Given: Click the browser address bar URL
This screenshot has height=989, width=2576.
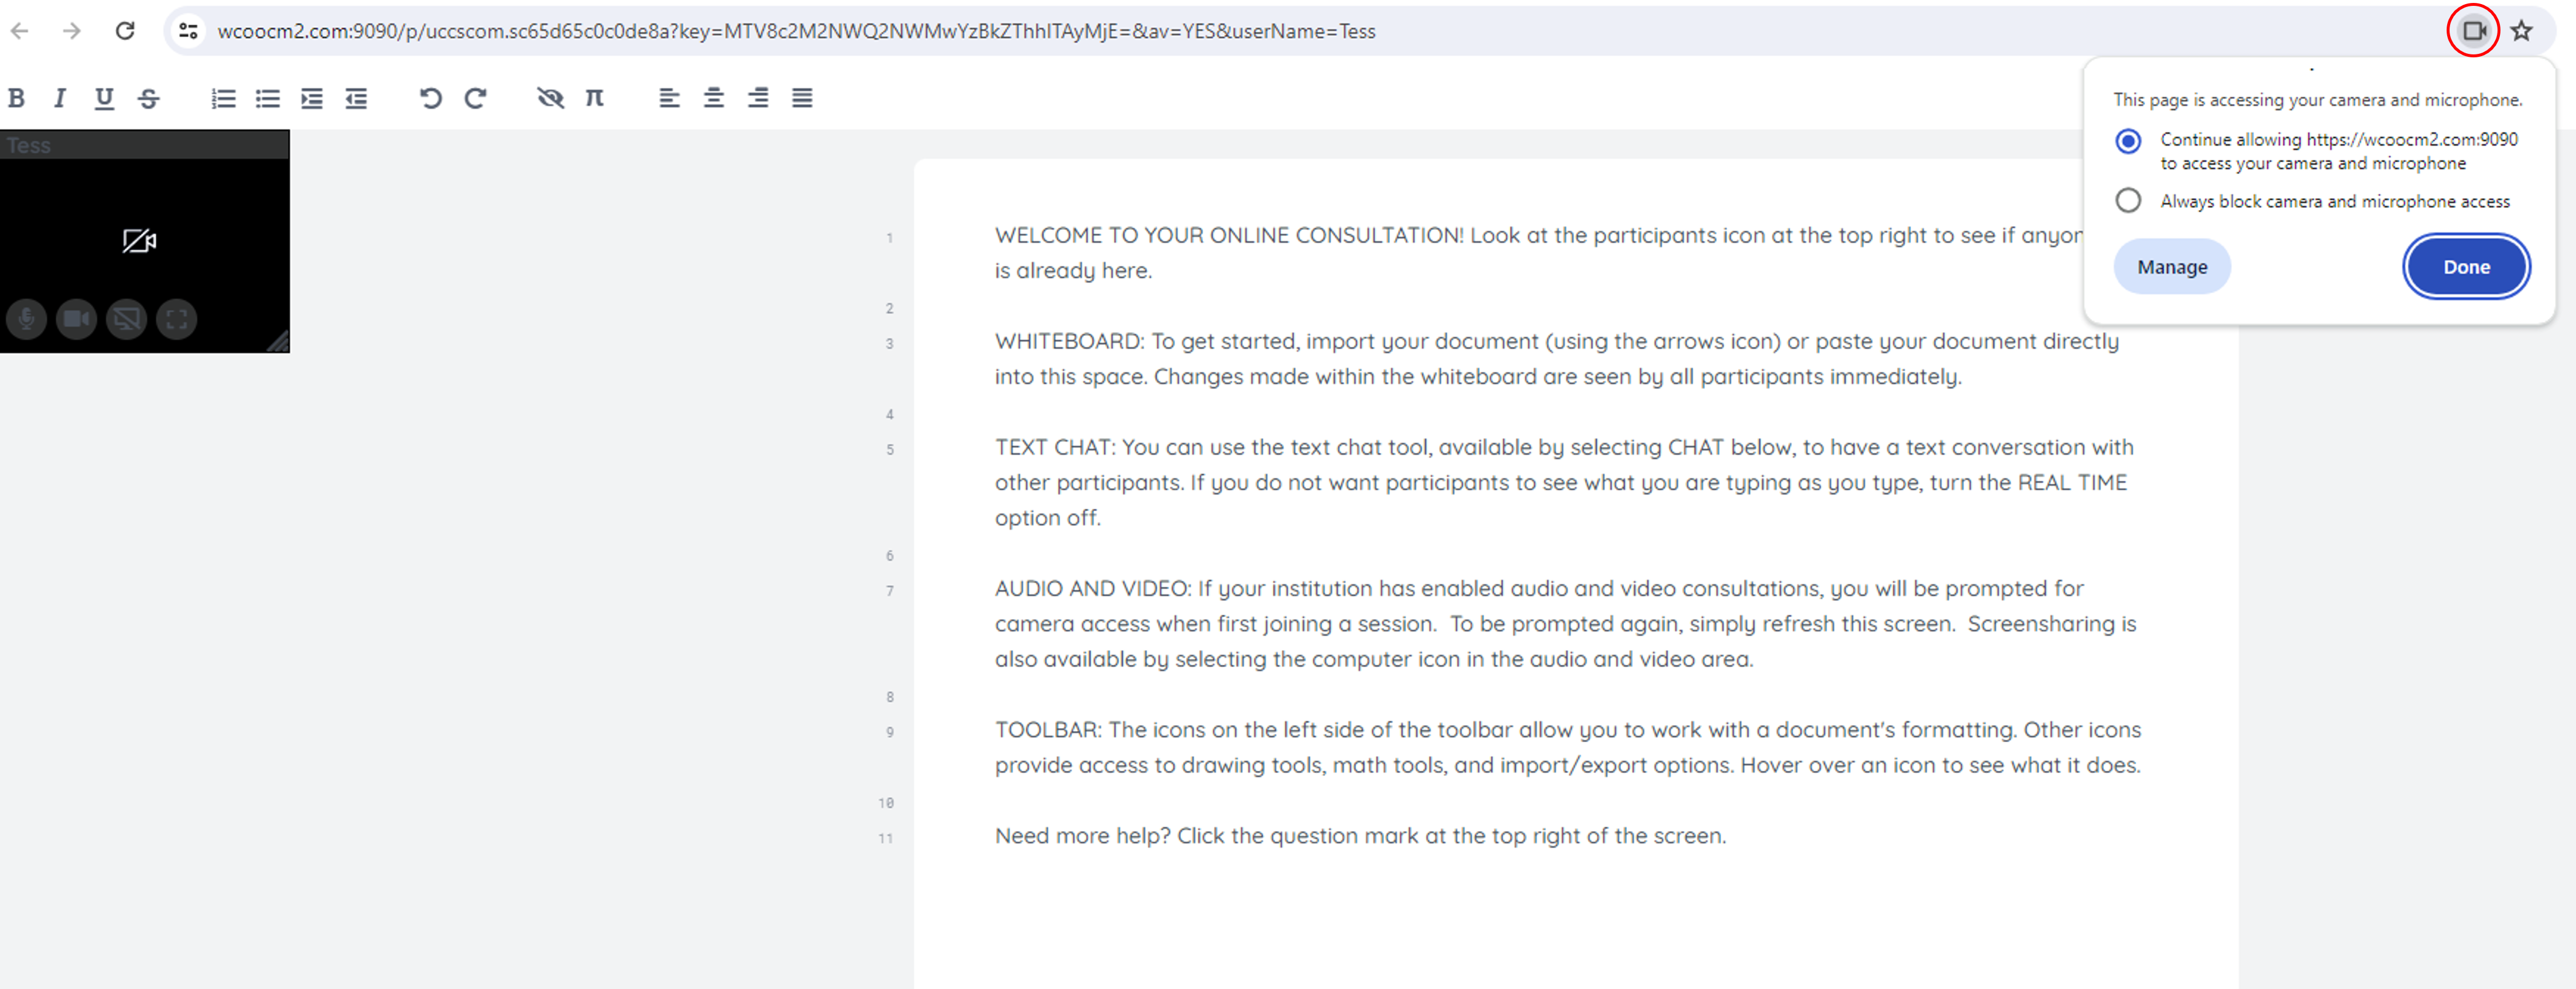Looking at the screenshot, I should click(x=796, y=31).
